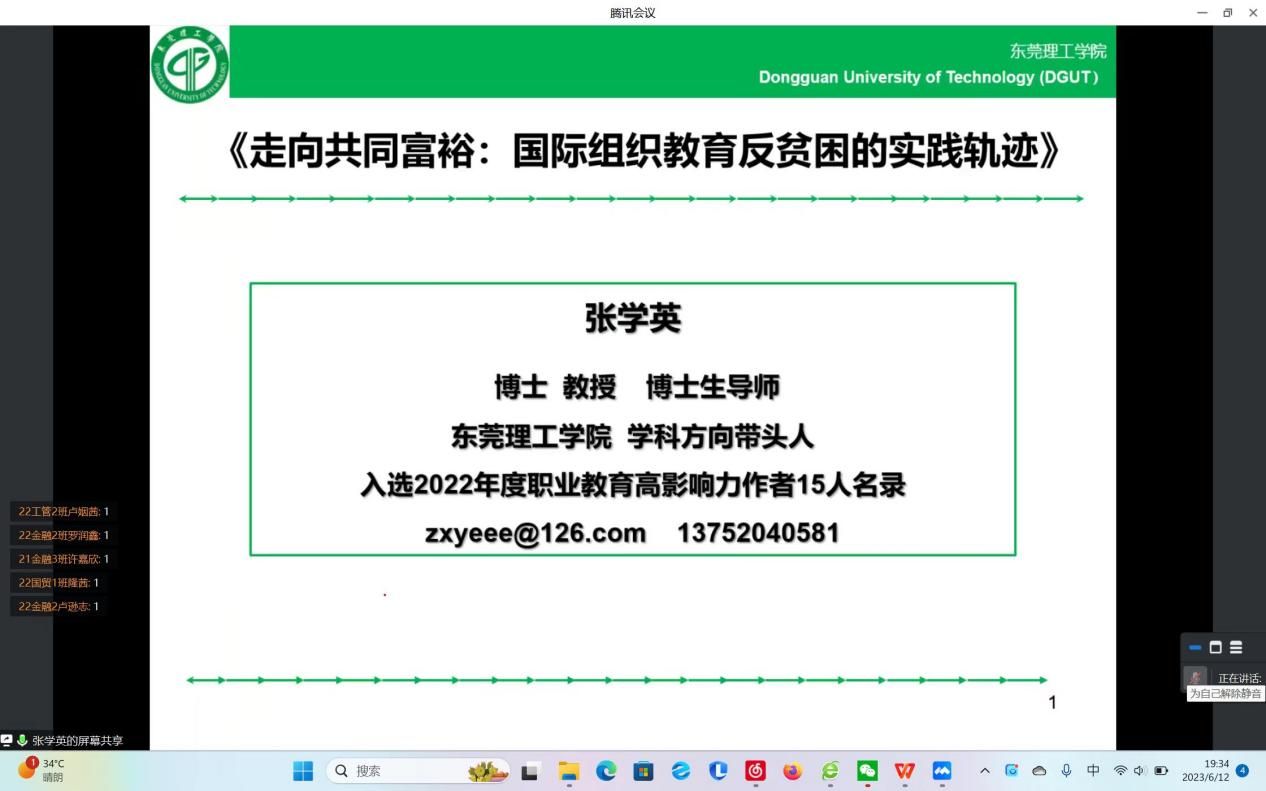Expand hidden system tray icons

click(x=985, y=771)
